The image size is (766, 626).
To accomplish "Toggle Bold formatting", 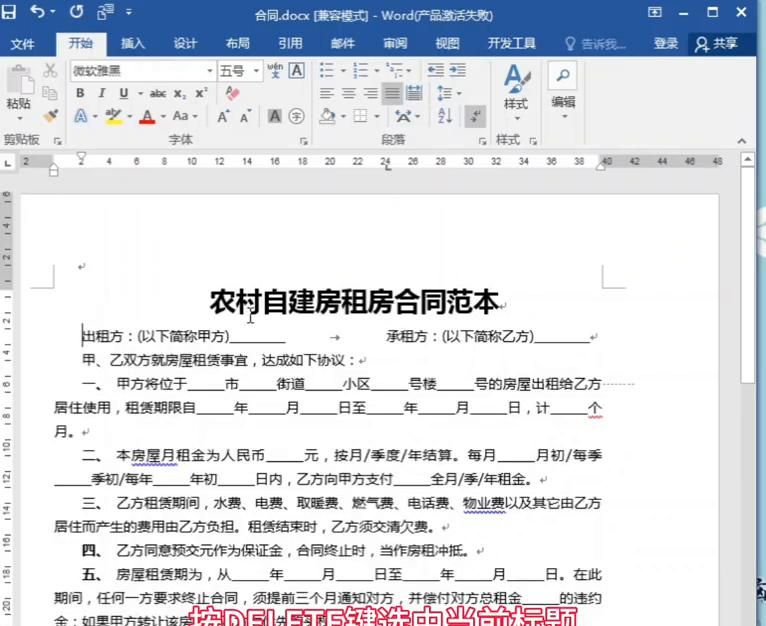I will (80, 93).
